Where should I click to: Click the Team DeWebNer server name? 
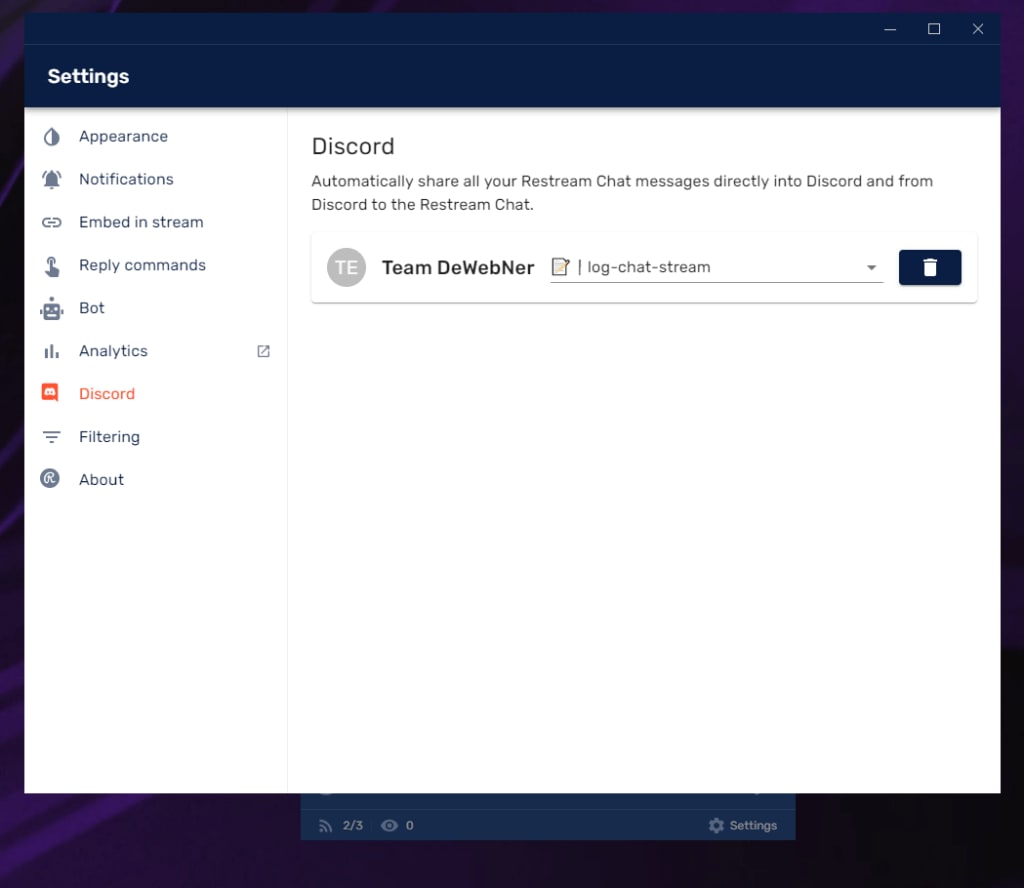[458, 268]
